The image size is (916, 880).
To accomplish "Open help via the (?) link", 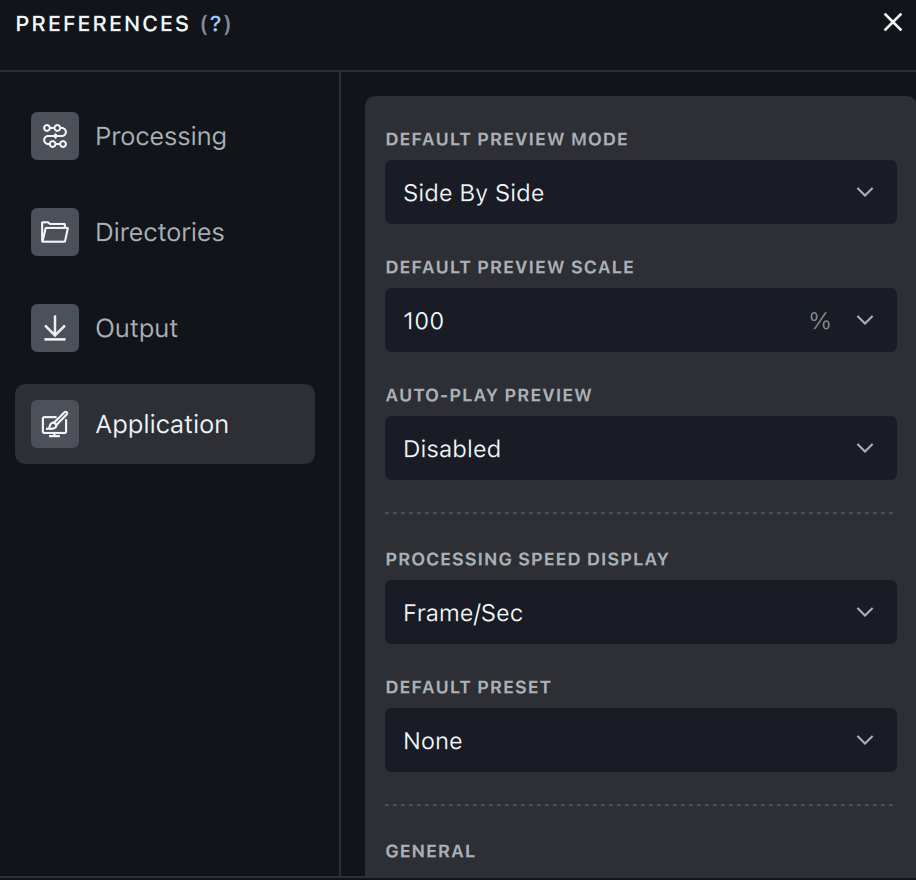I will 216,24.
